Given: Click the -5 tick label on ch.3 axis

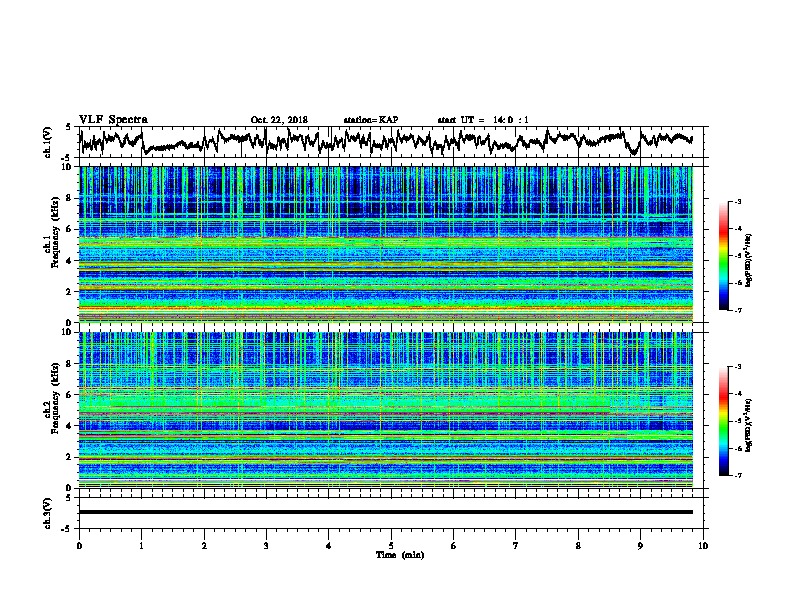Looking at the screenshot, I should coord(67,529).
